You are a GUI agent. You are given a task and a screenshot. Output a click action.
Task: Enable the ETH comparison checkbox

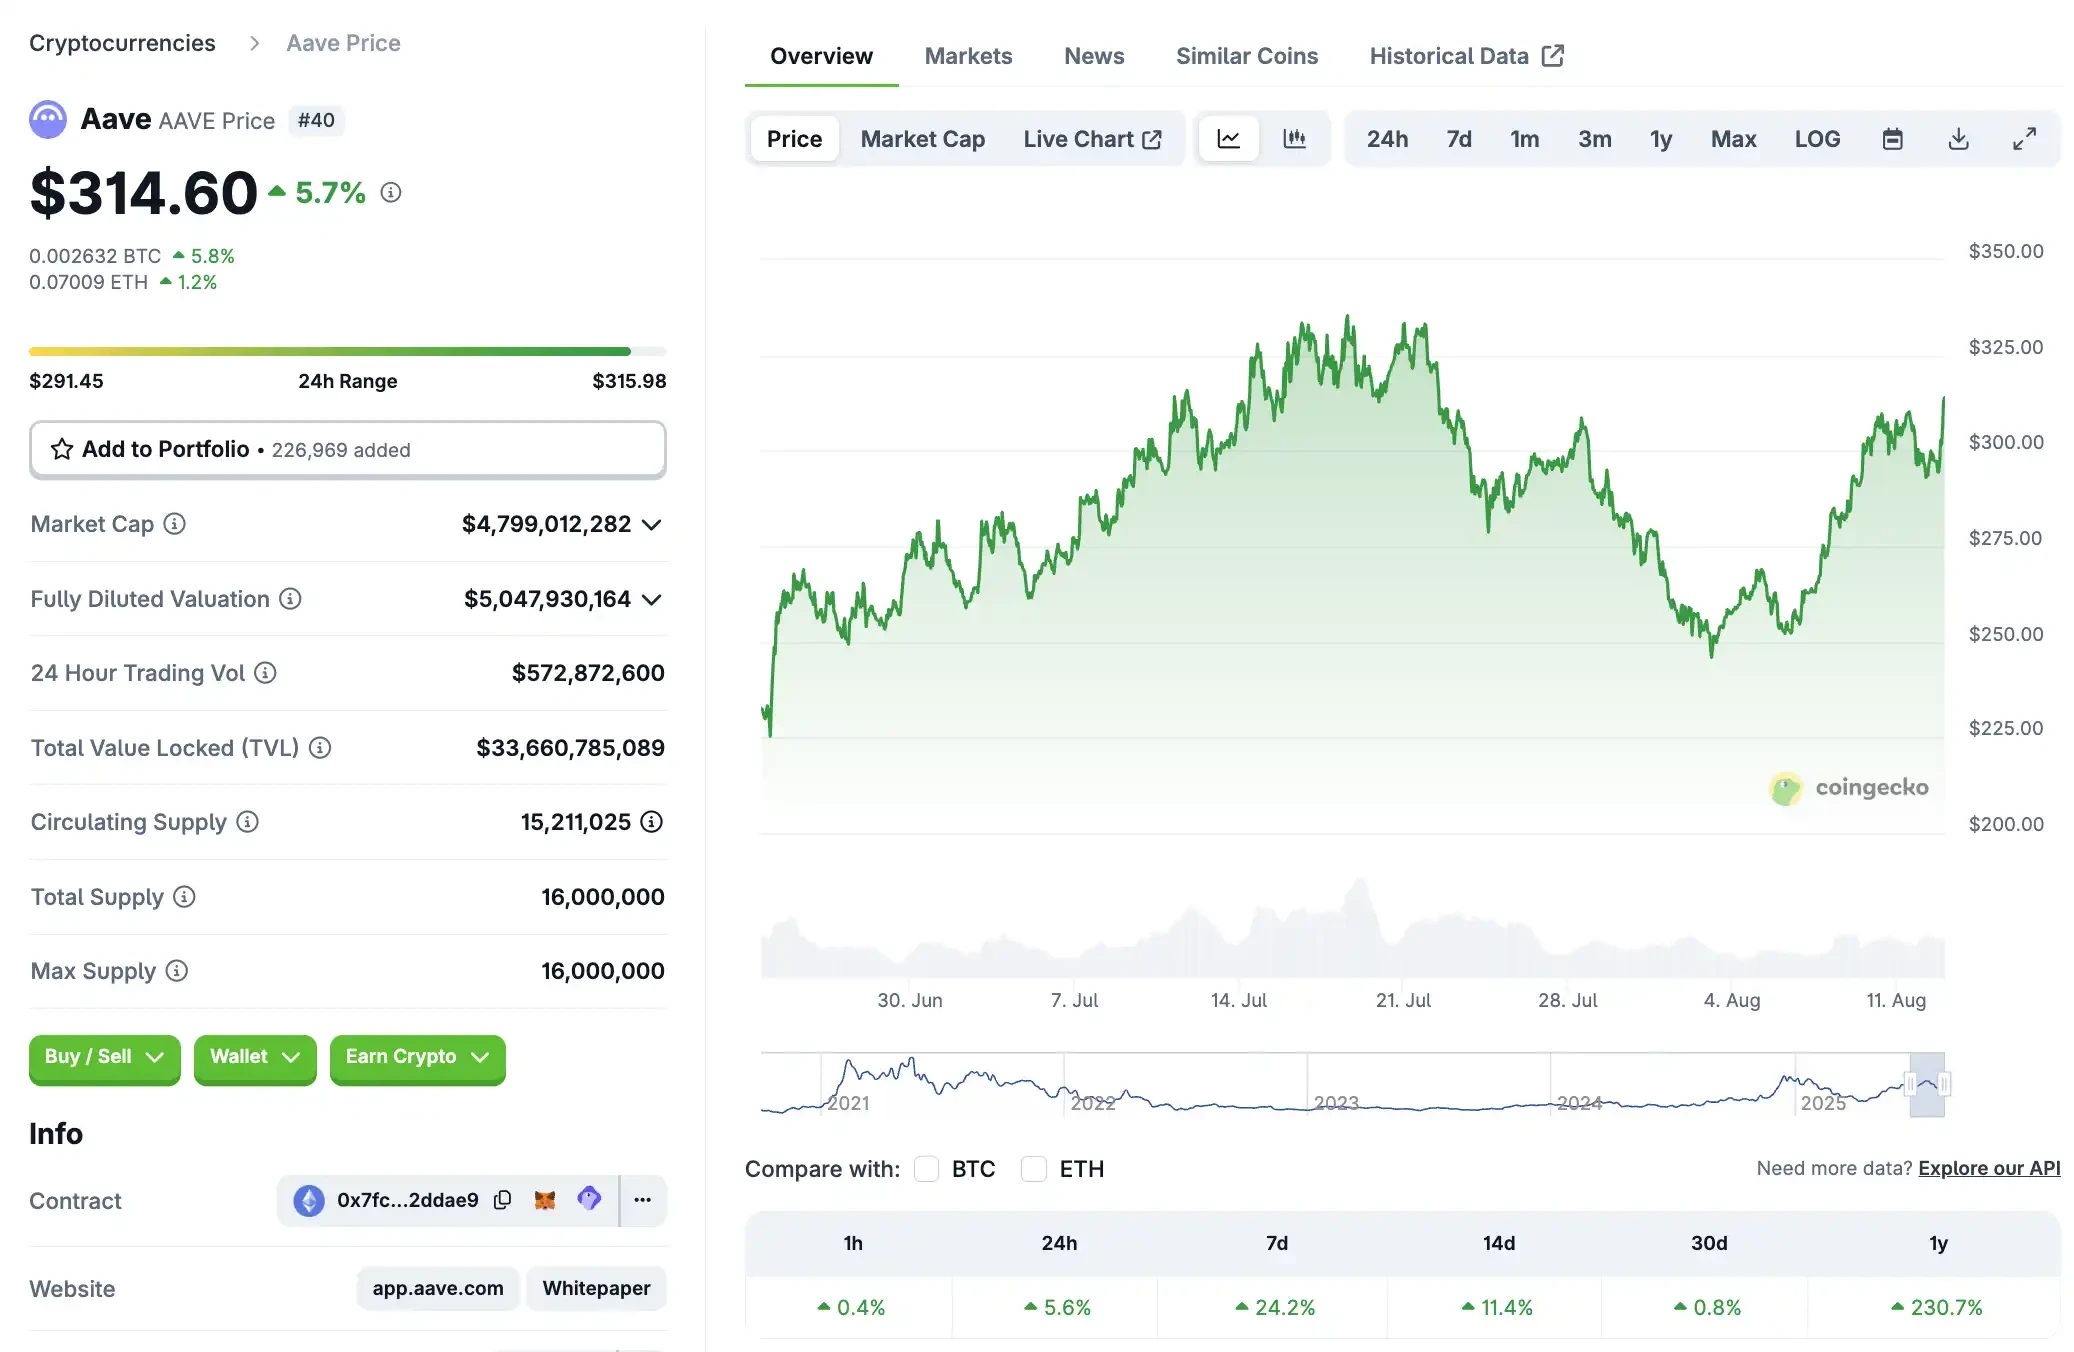[1034, 1168]
